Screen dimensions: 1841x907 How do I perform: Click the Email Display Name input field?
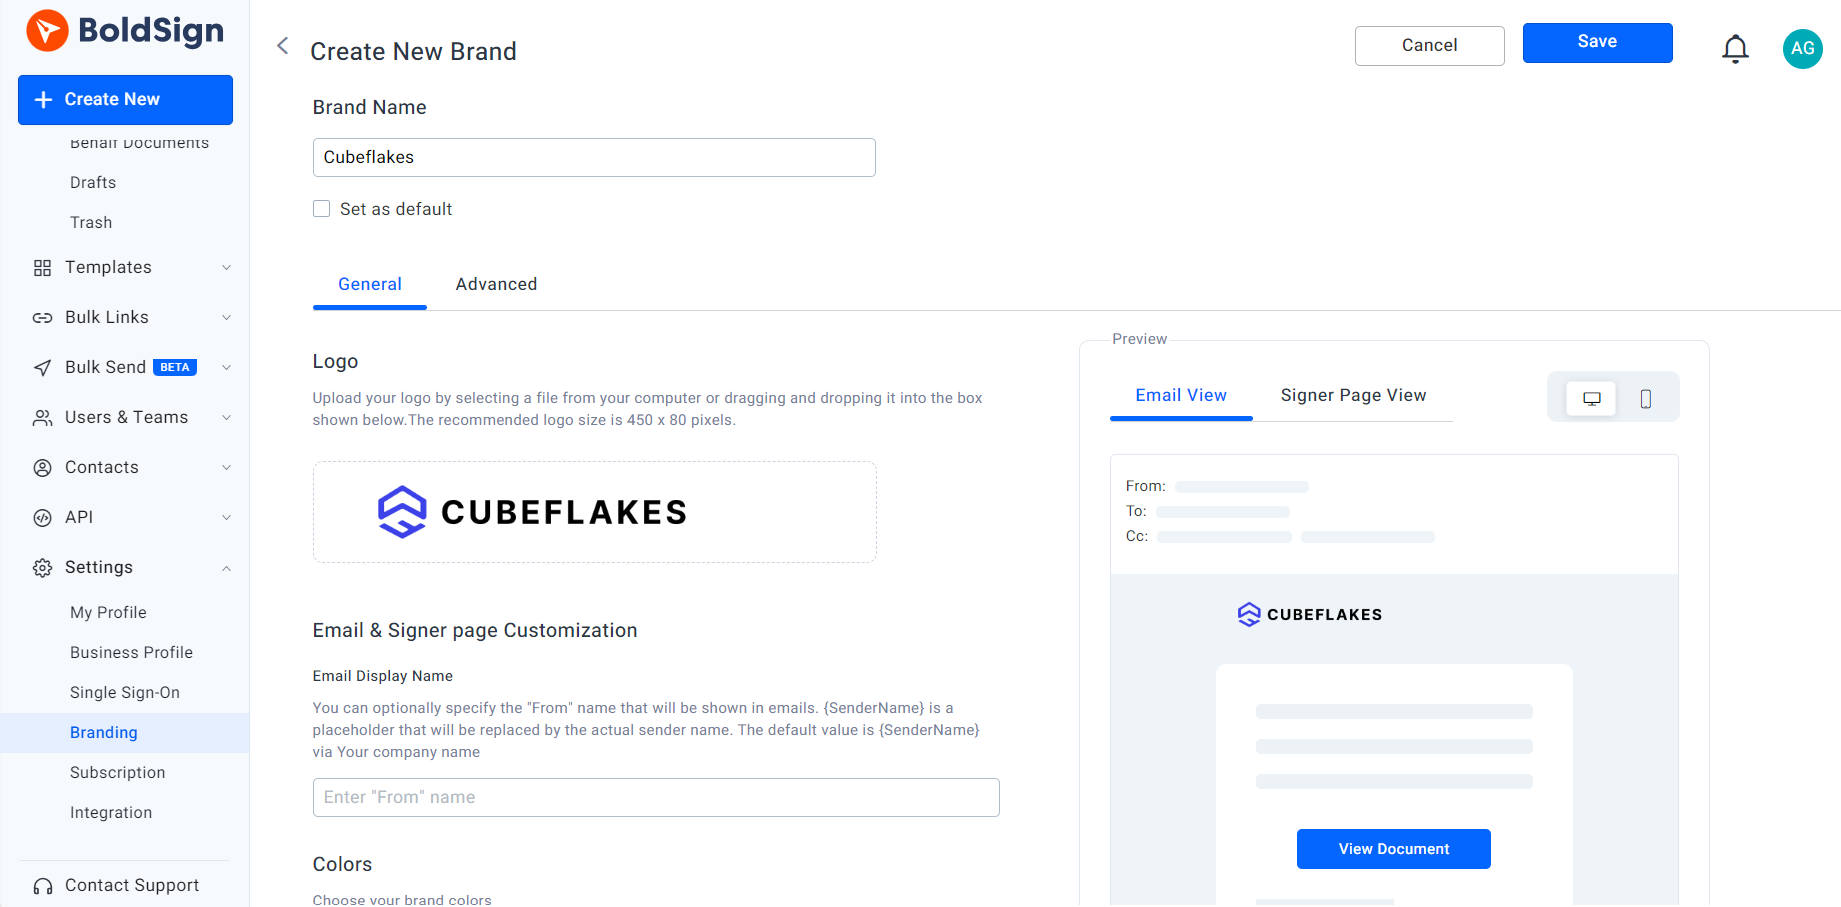[x=656, y=797]
